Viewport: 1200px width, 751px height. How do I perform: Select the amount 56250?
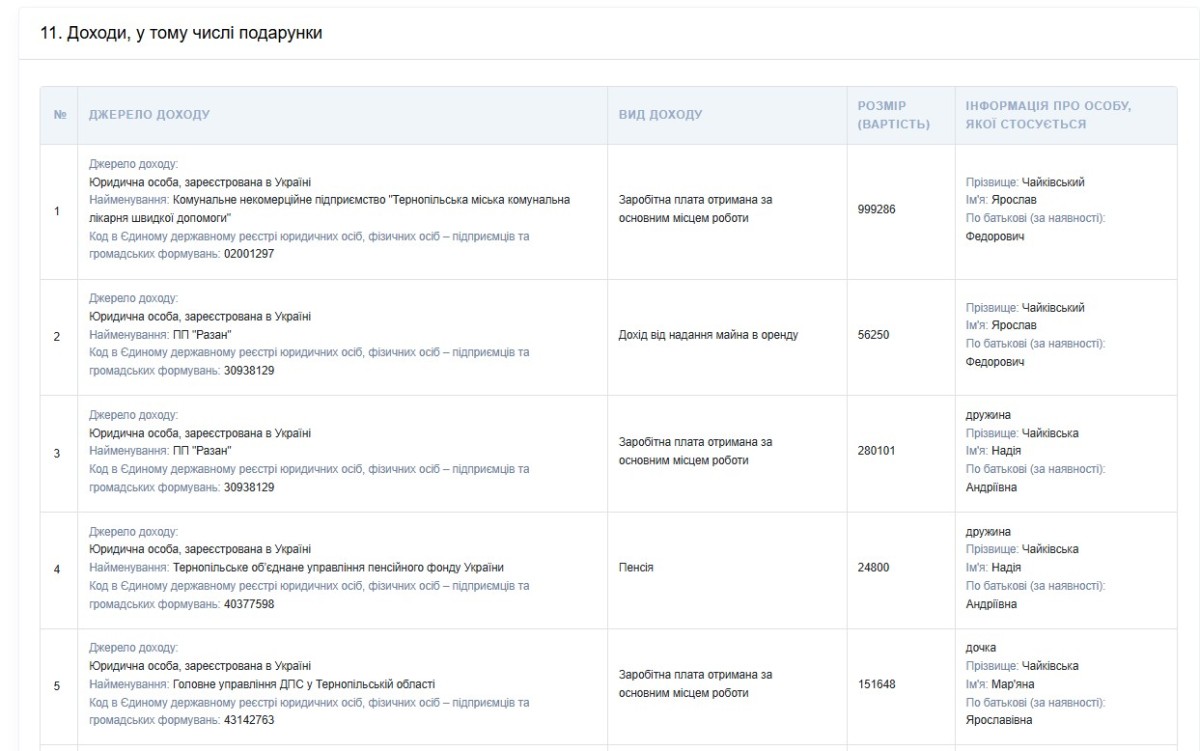874,335
